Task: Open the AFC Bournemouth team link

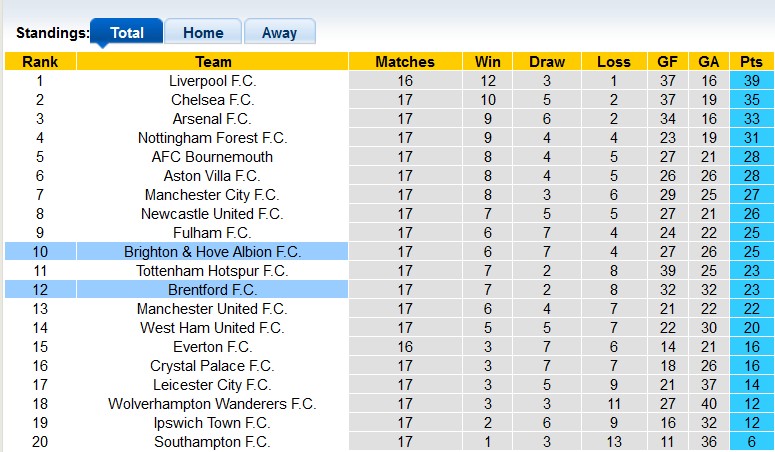Action: tap(212, 157)
